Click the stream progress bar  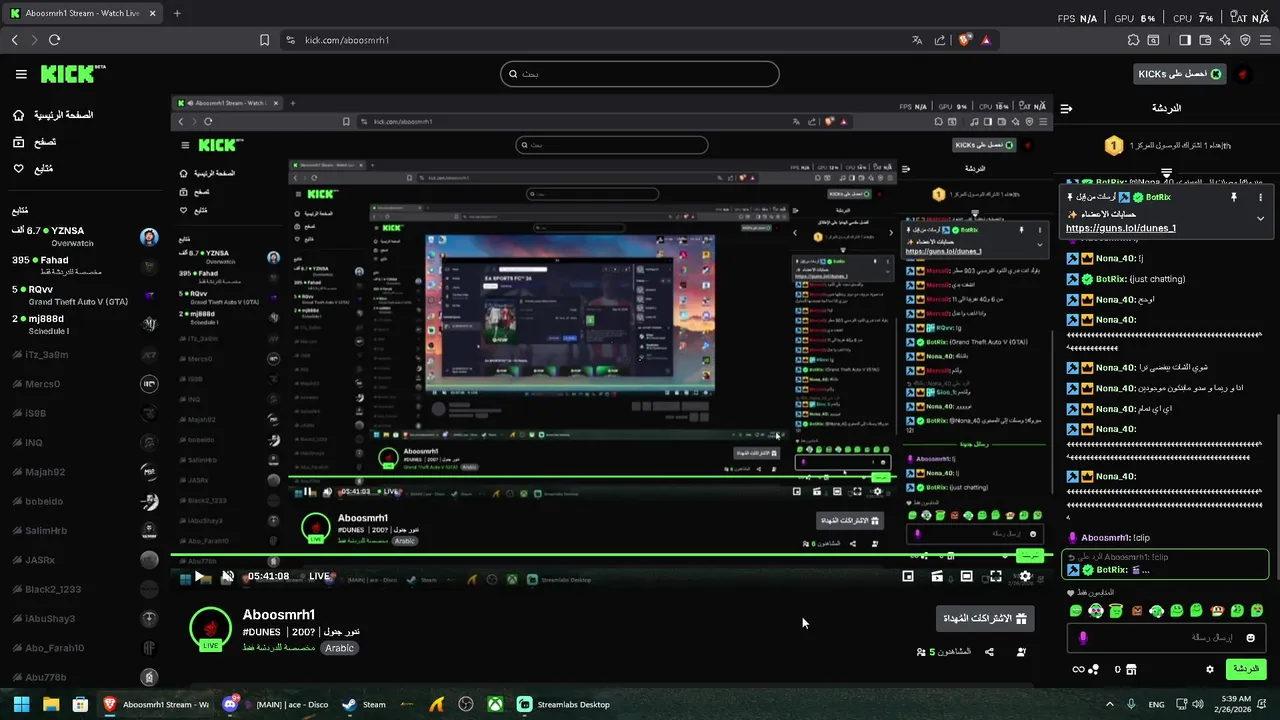tap(610, 555)
